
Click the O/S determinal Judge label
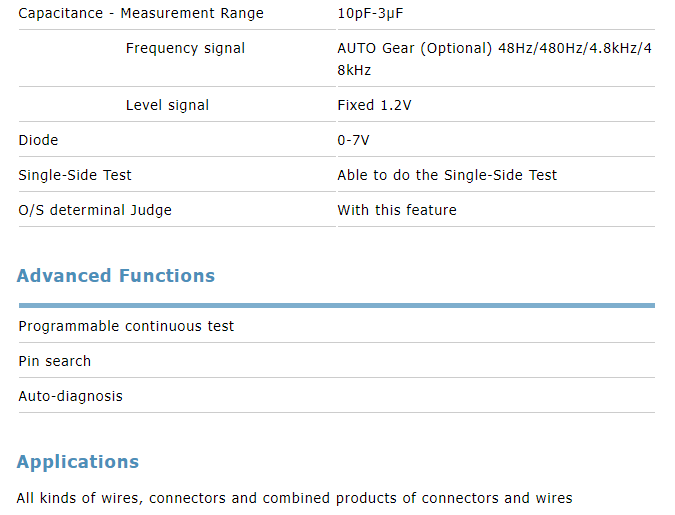[95, 210]
